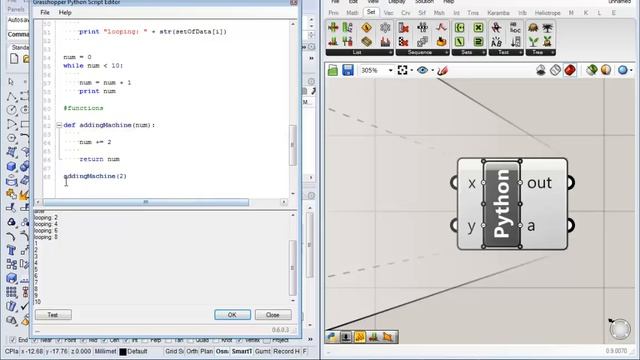Open the File menu in script editor
640x360 pixels.
coord(45,13)
